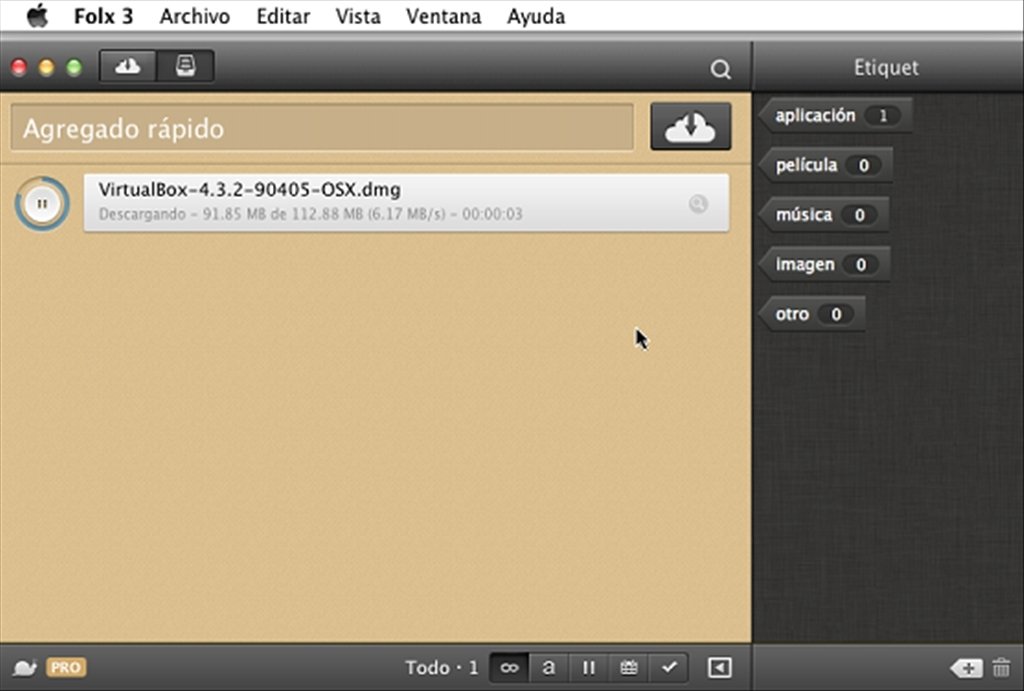Show all downloads with infinity filter
This screenshot has height=691, width=1024.
509,667
